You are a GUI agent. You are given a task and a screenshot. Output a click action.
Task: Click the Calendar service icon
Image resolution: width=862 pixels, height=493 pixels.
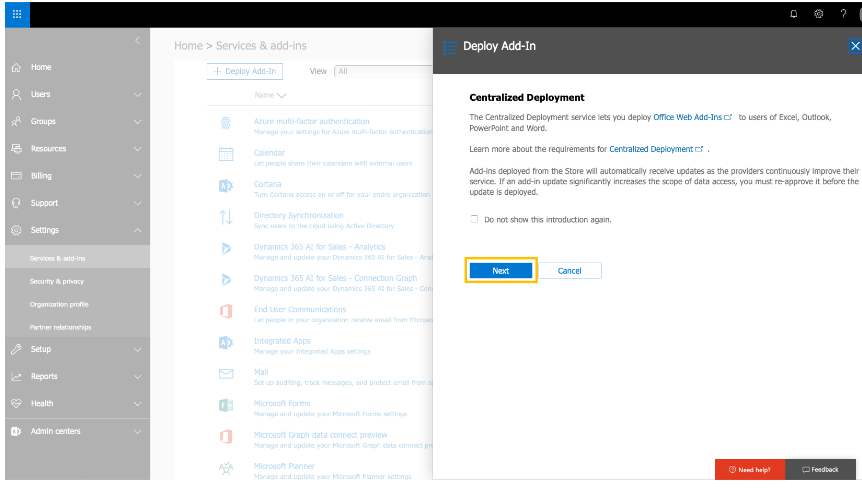click(x=226, y=154)
